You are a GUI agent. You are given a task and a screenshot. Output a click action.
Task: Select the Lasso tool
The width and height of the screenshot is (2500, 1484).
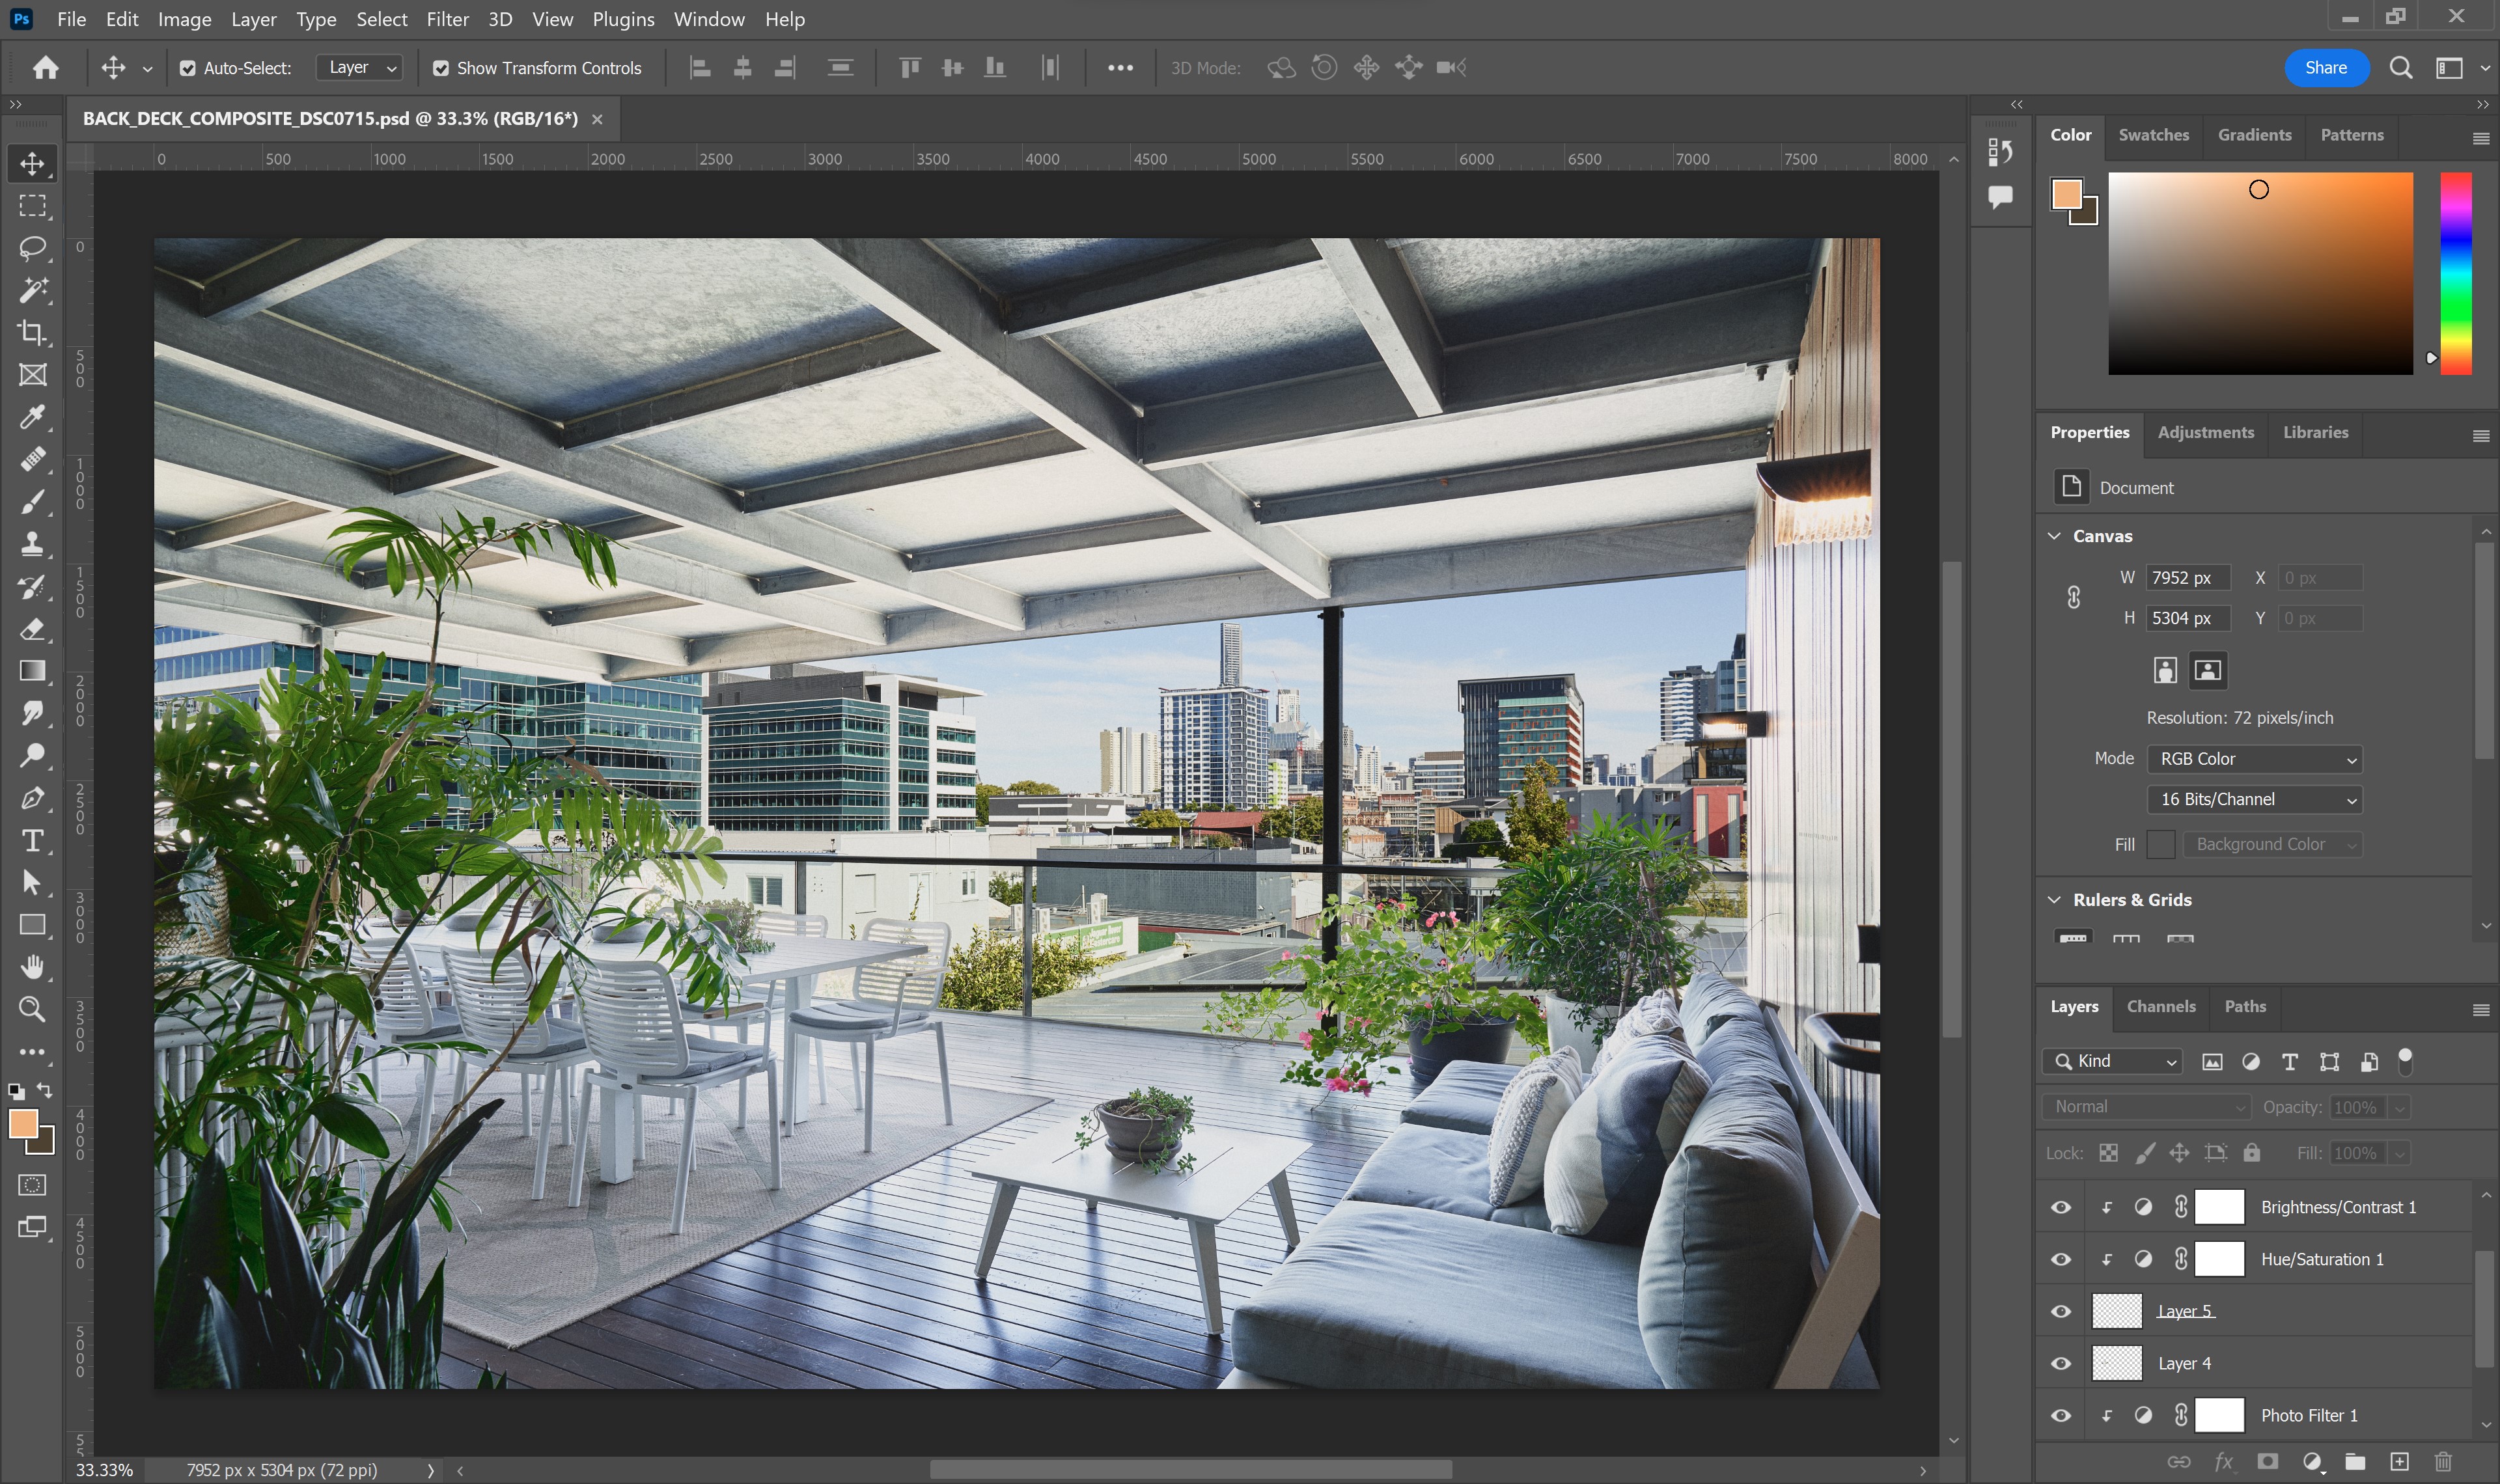[32, 248]
